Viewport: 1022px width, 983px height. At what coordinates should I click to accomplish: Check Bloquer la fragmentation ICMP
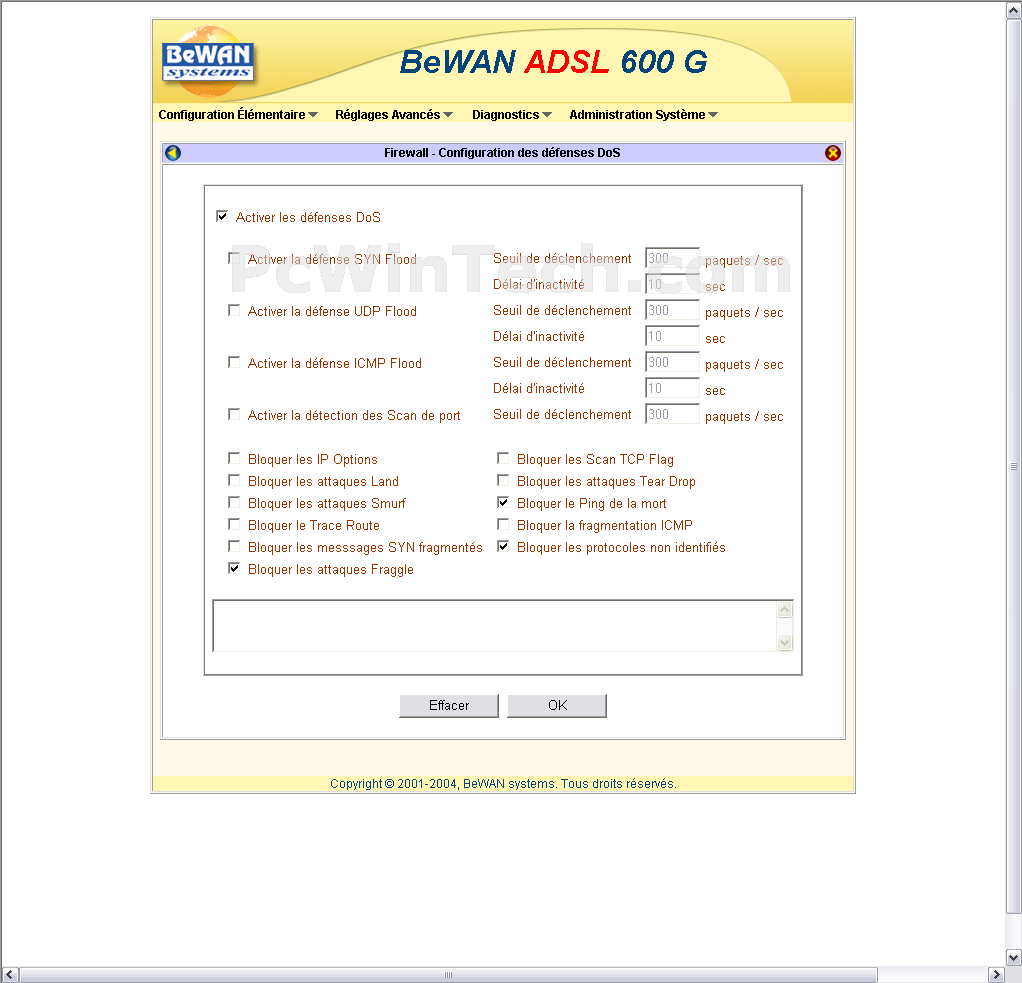tap(503, 524)
